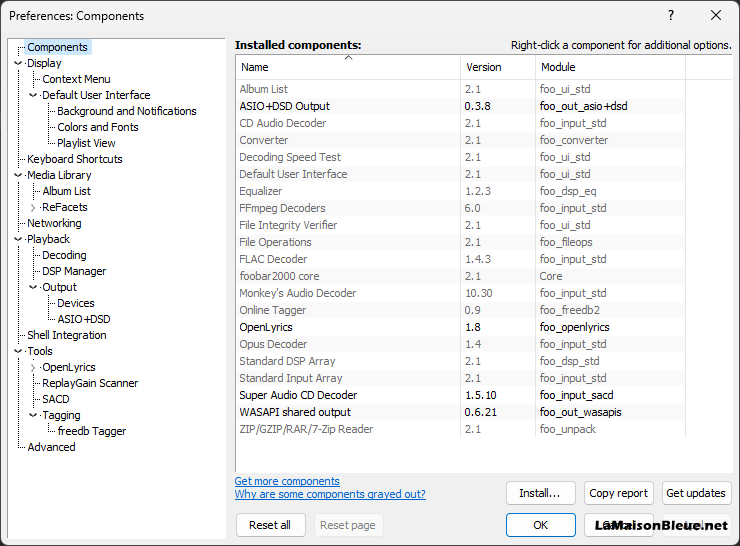Screen dimensions: 740x546
Task: Select Decoding Speed Test row
Action: pyautogui.click(x=461, y=157)
